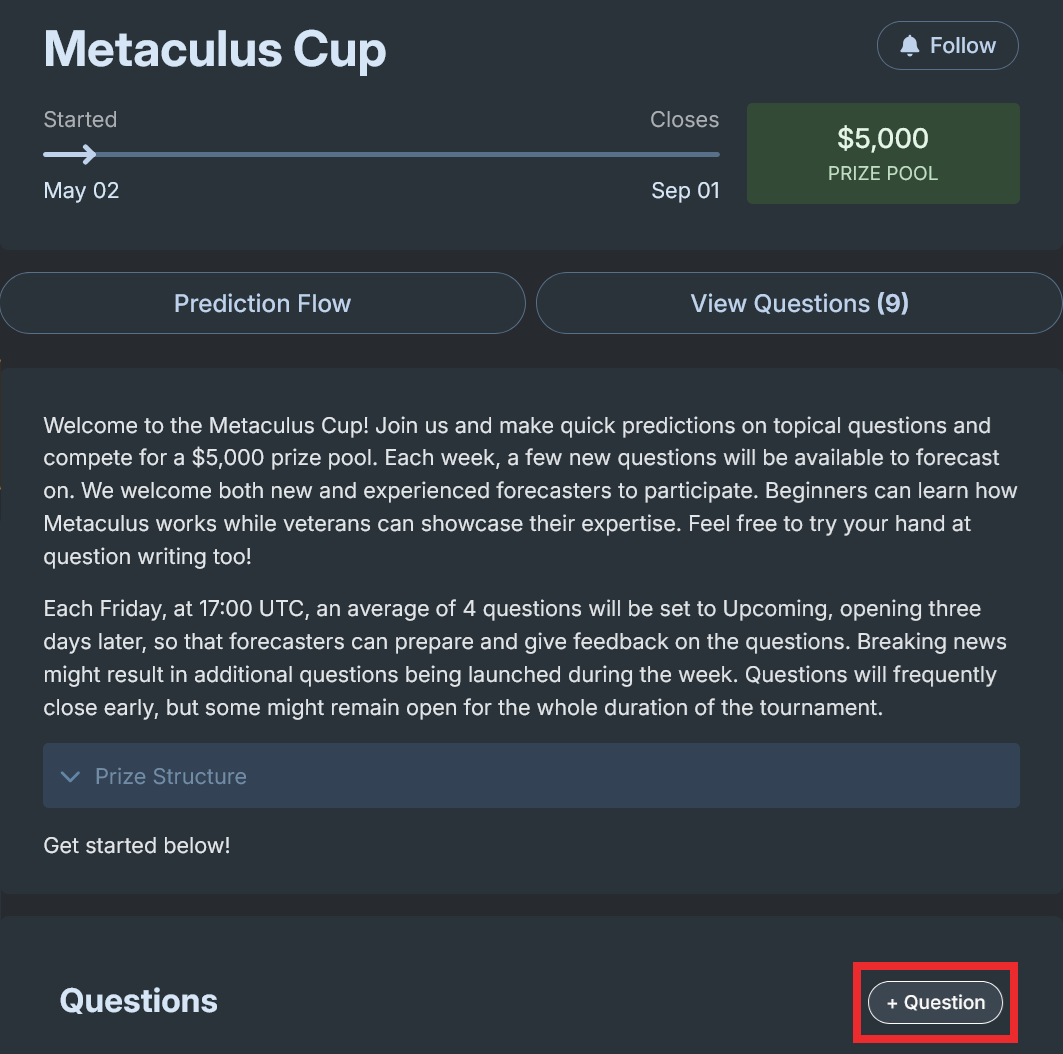Click the chevron beside Prize Structure
The image size is (1063, 1054).
tap(69, 775)
